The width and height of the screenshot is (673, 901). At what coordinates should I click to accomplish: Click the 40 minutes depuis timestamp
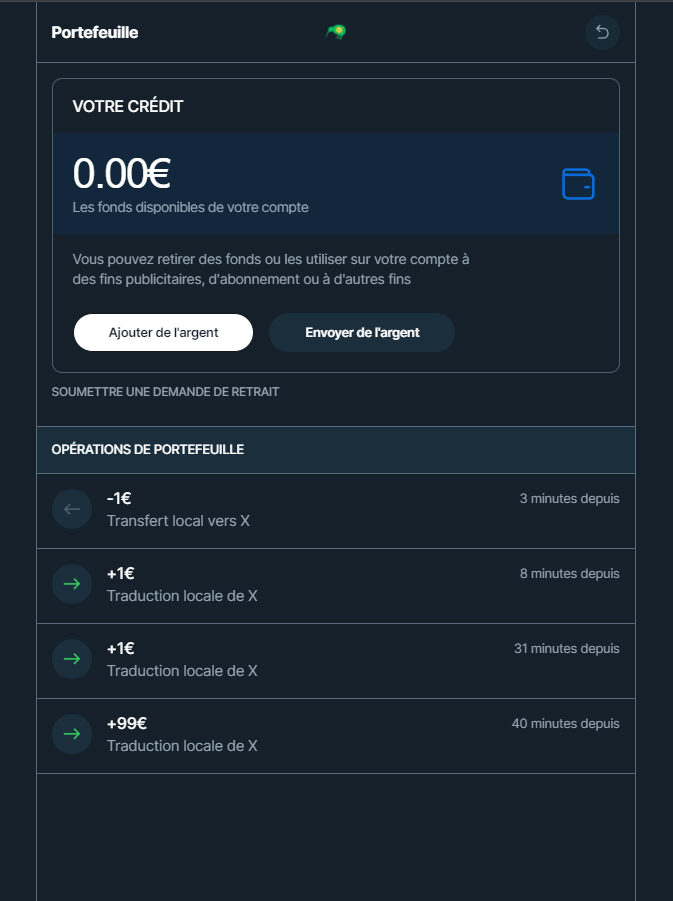coord(566,723)
